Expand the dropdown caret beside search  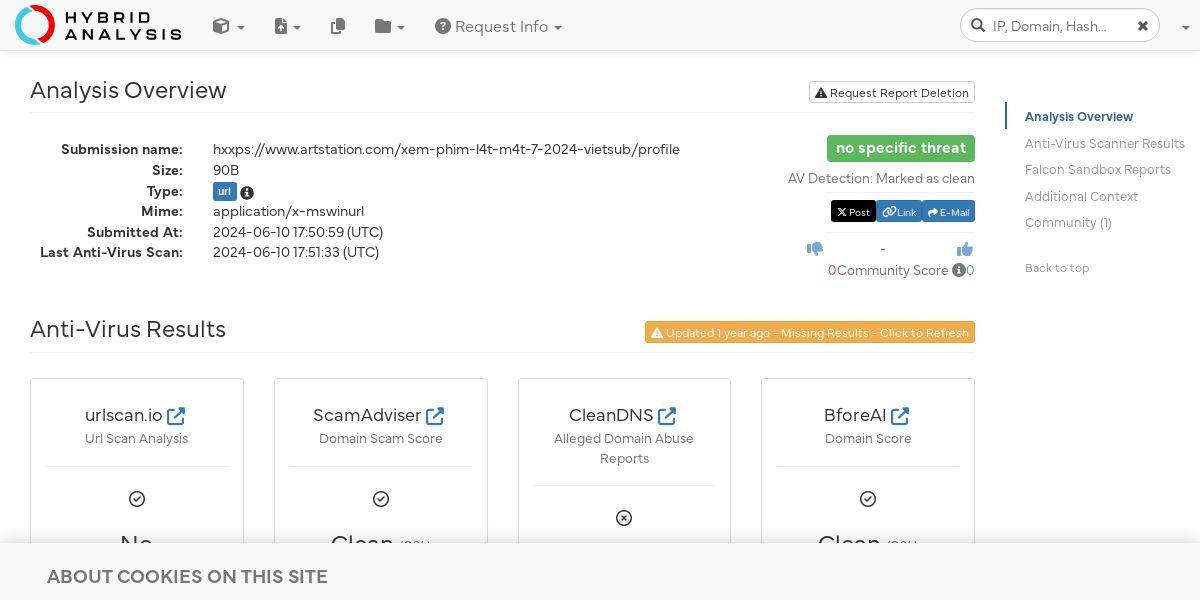(1185, 27)
